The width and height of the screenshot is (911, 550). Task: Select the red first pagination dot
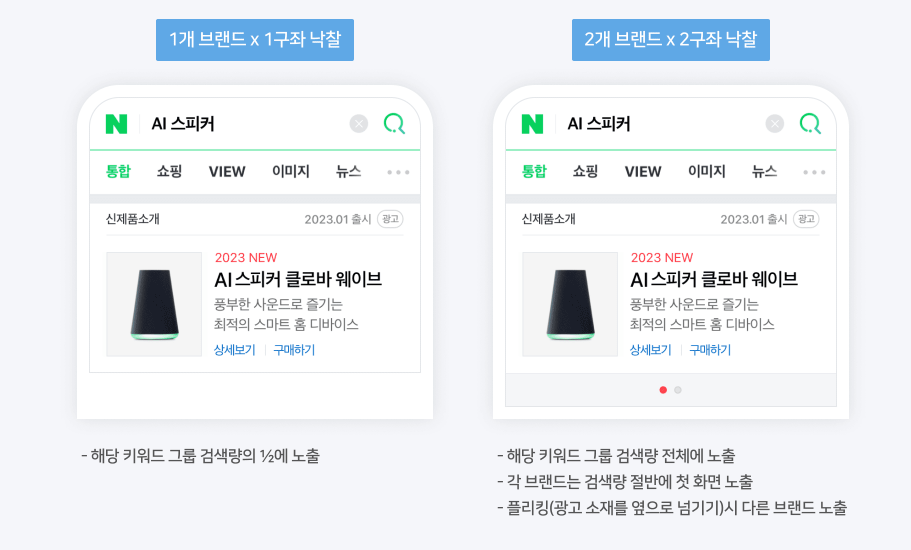point(663,390)
